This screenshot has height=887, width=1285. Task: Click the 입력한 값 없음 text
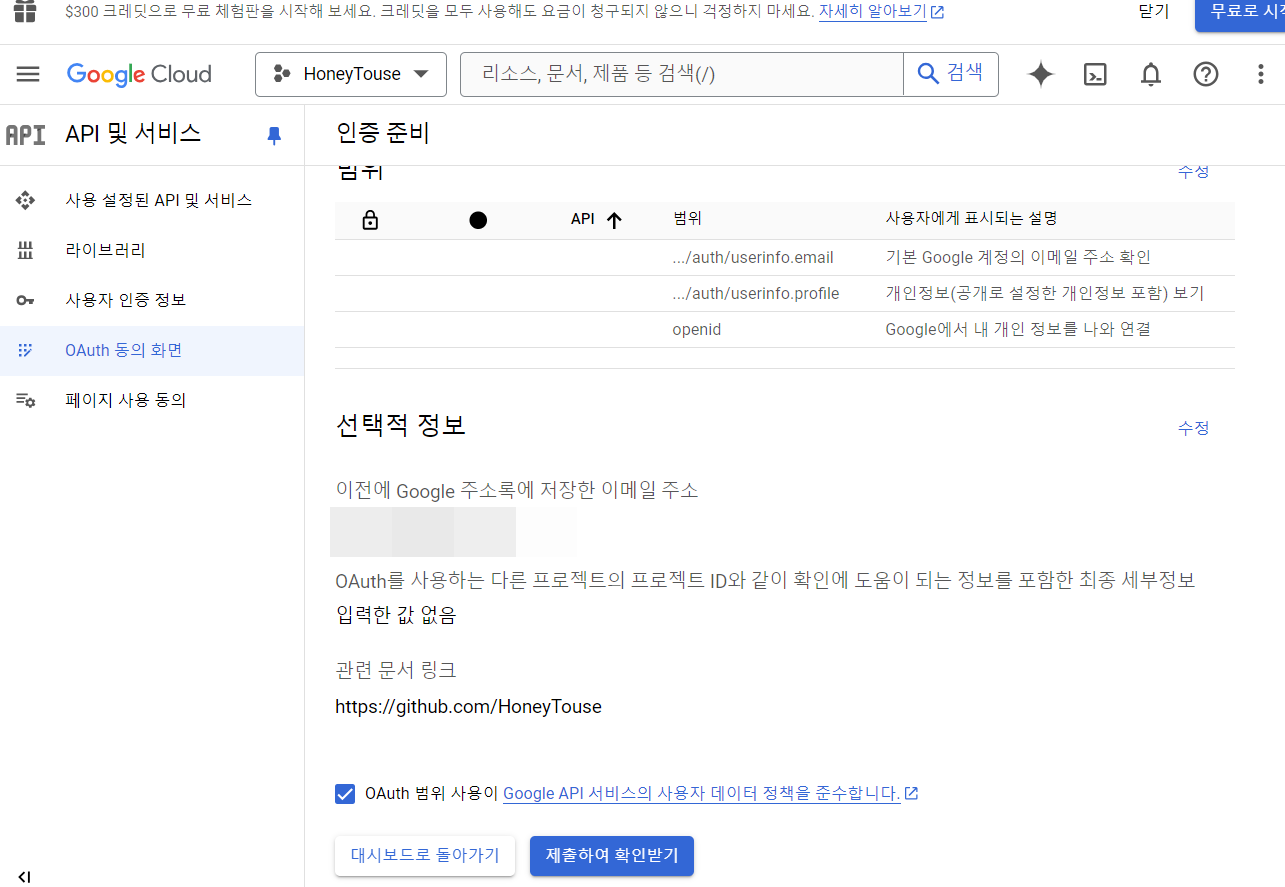coord(396,616)
